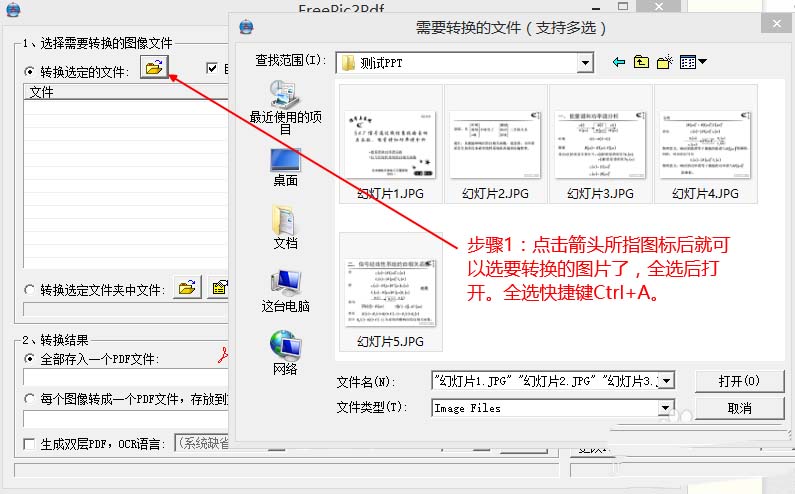
Task: Minimize the FreePic2Pdf window
Action: tap(596, 7)
